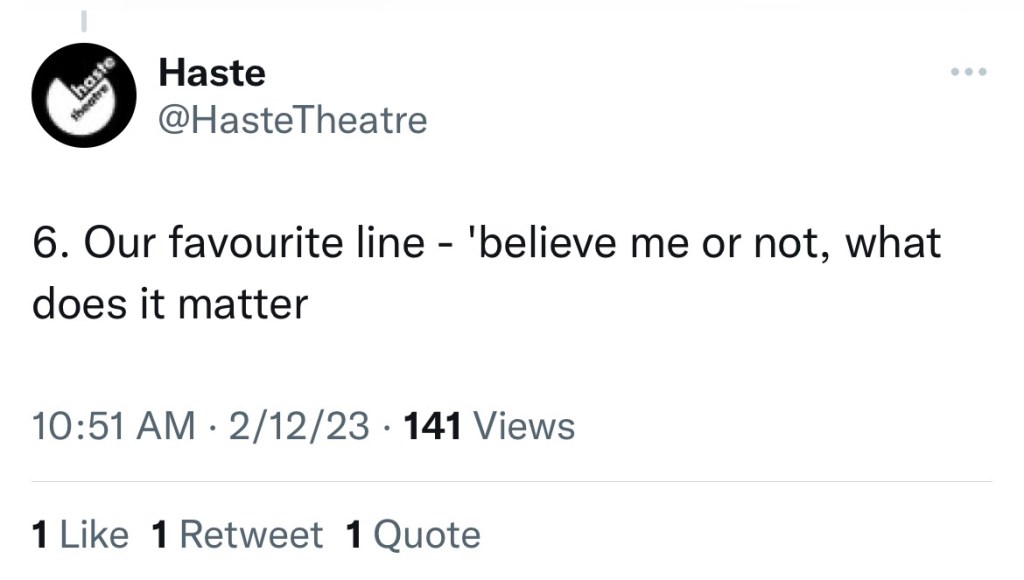Open the three-dot more options menu
1024x580 pixels.
[969, 72]
